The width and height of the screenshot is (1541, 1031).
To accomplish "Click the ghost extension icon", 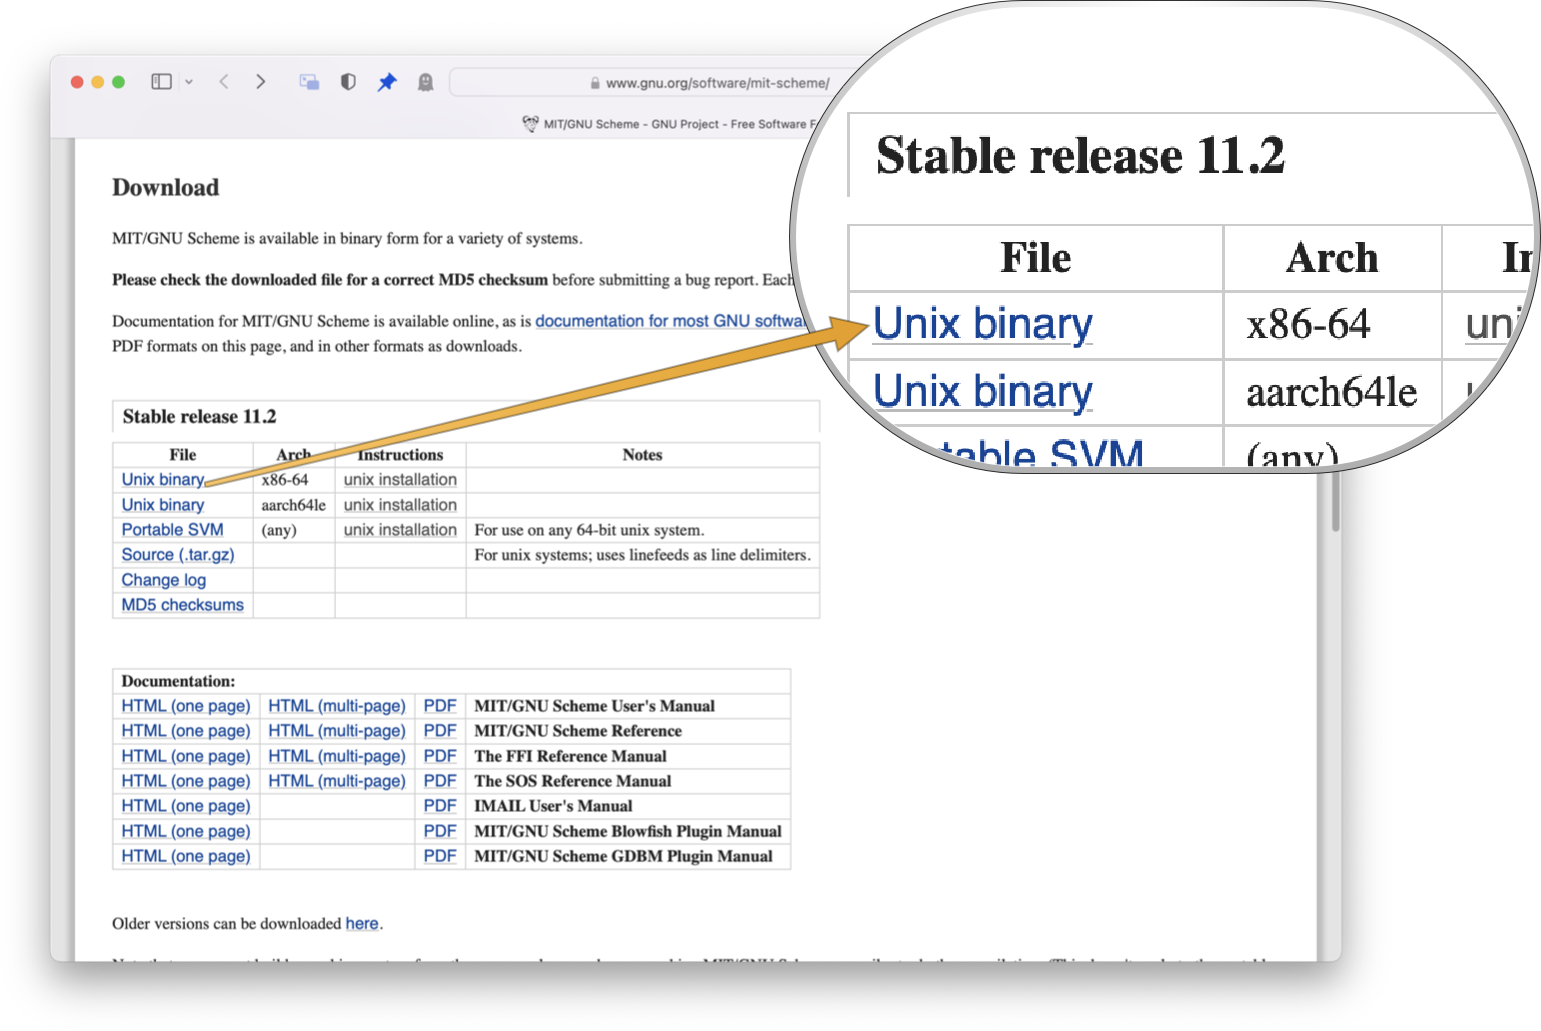I will point(425,82).
